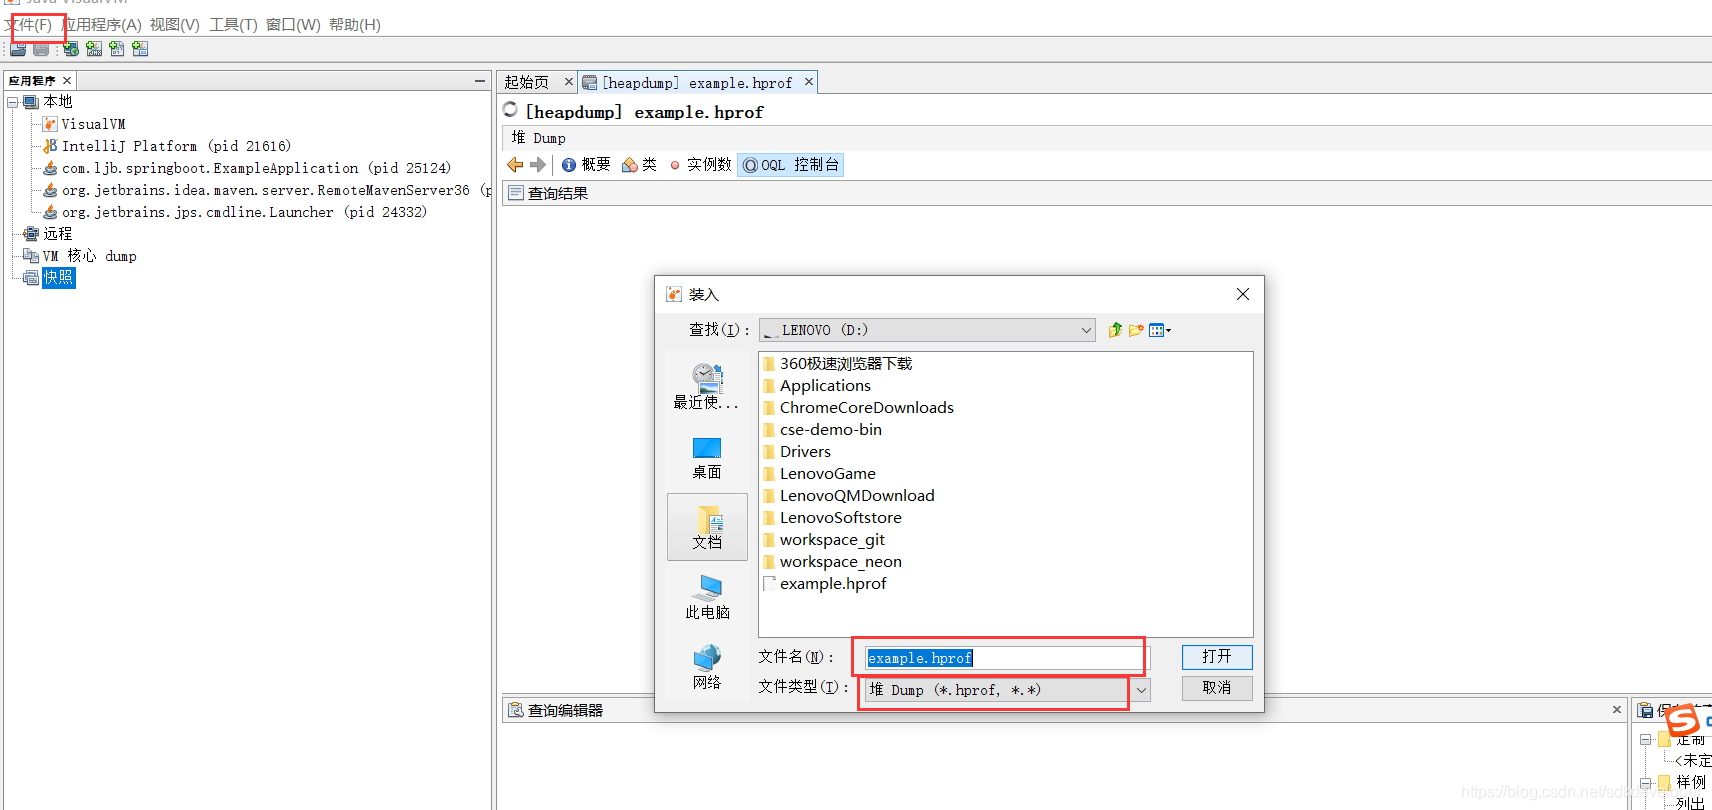Viewport: 1712px width, 810px height.
Task: Select the workspace_git folder
Action: click(x=824, y=540)
